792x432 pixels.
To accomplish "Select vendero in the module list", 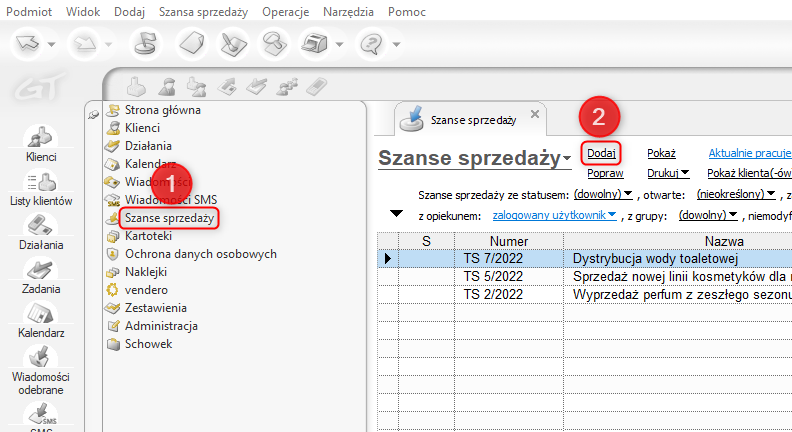I will pyautogui.click(x=146, y=290).
